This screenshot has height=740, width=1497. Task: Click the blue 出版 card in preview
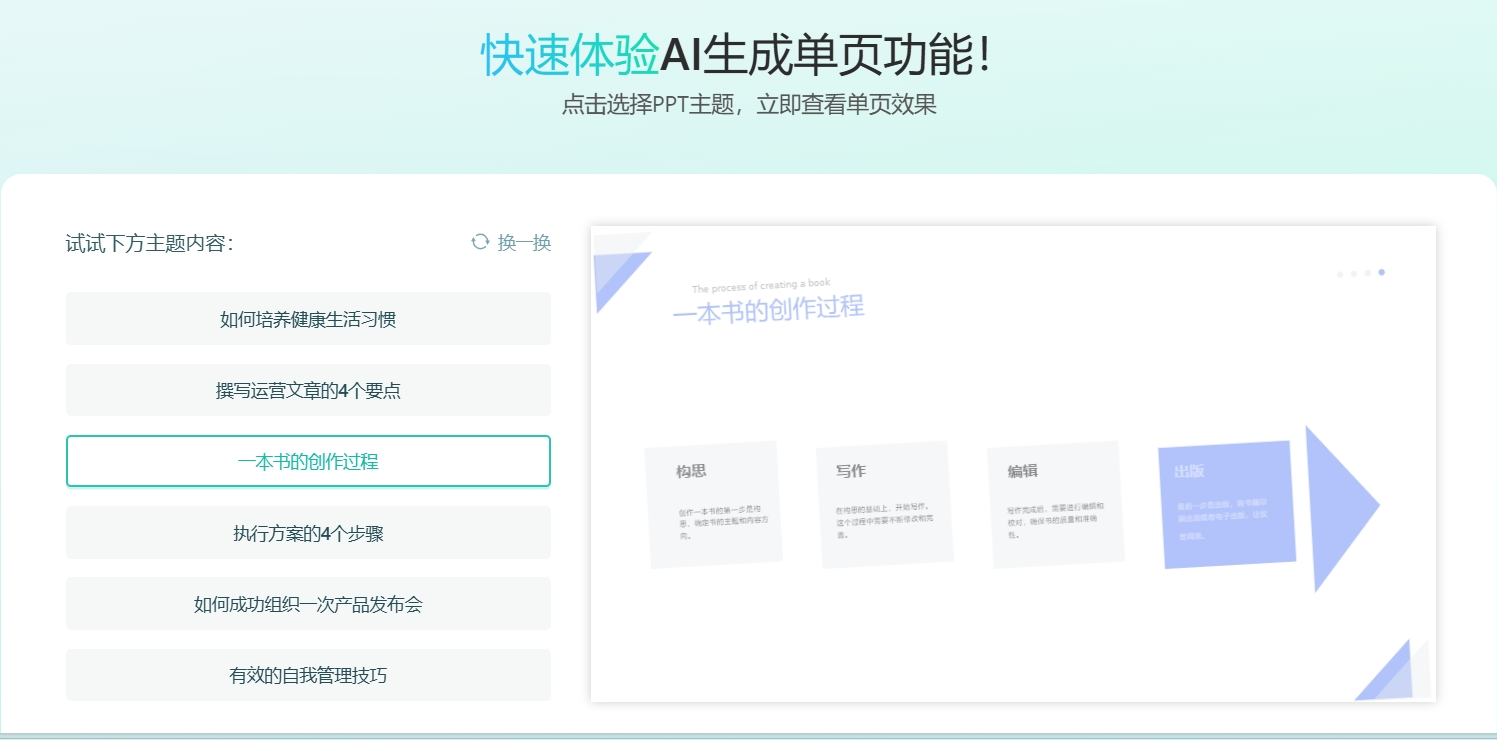pos(1227,505)
